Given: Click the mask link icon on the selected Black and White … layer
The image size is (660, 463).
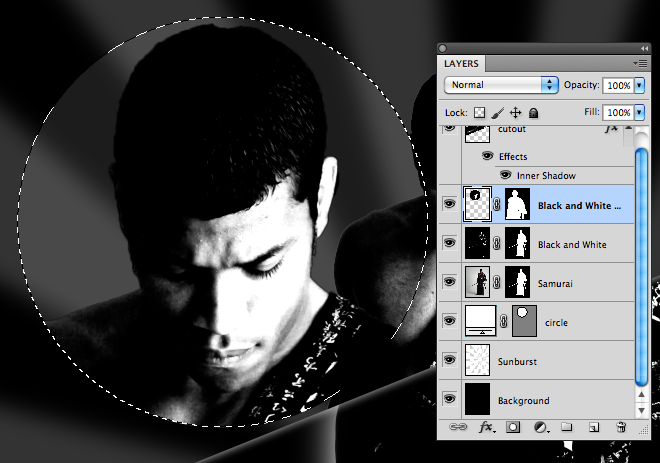Looking at the screenshot, I should click(497, 204).
